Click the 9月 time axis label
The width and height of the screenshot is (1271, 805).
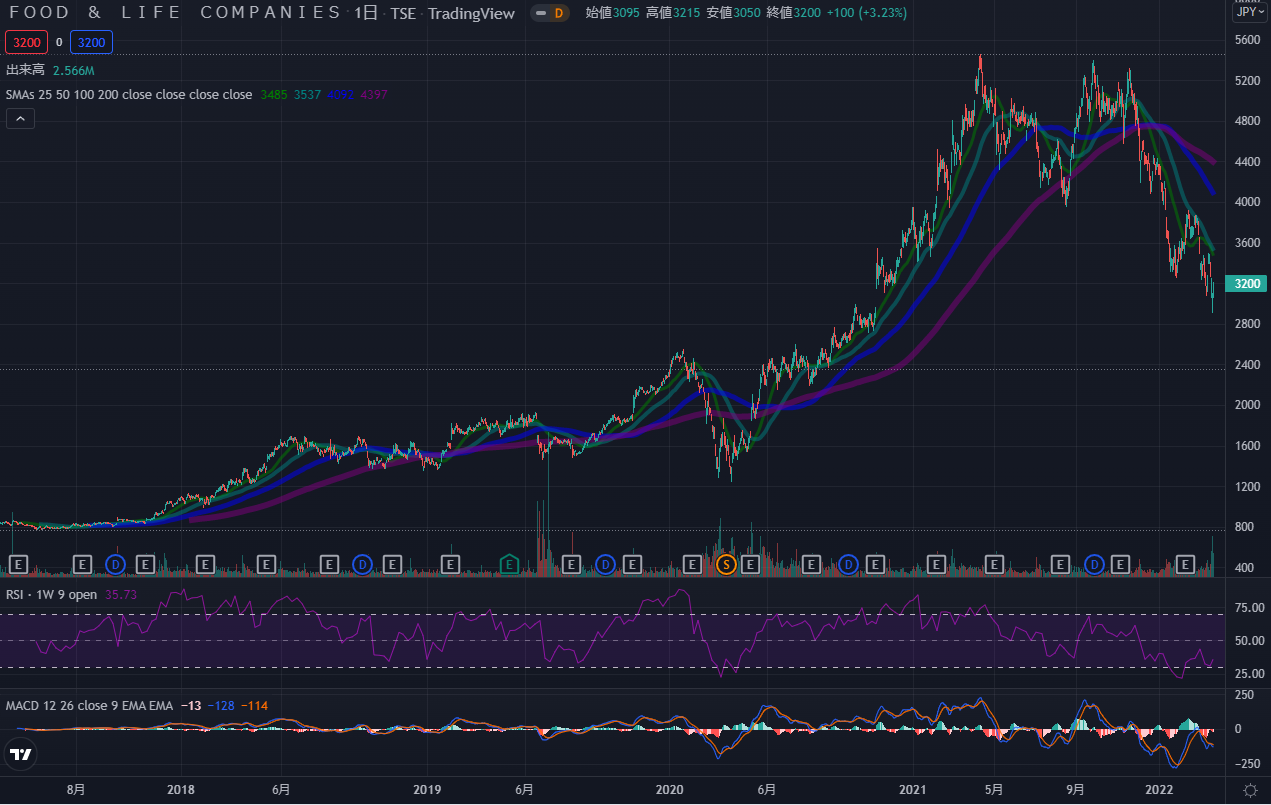point(1076,790)
